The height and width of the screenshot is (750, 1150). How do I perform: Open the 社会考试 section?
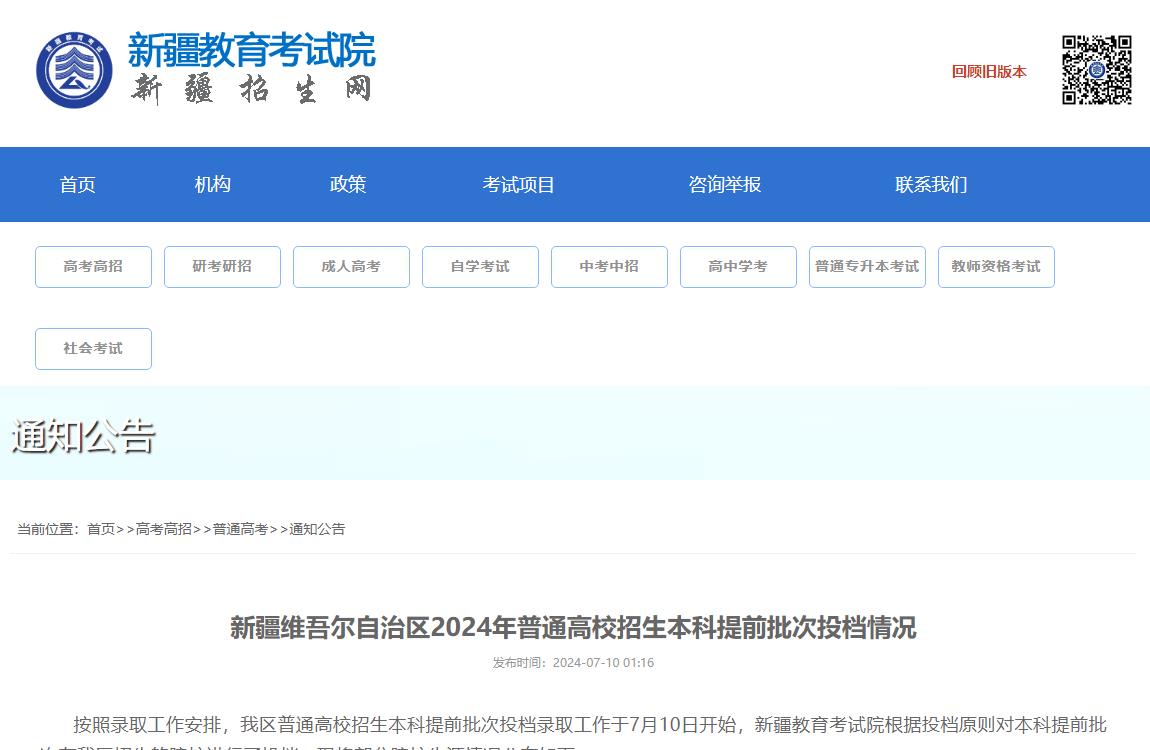tap(93, 348)
